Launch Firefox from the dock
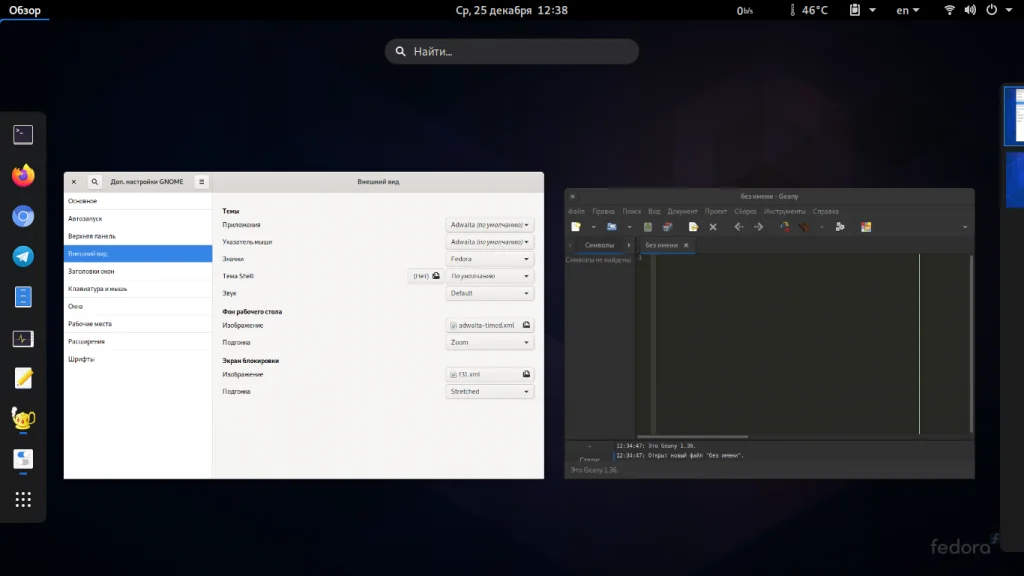The image size is (1024, 576). point(23,175)
